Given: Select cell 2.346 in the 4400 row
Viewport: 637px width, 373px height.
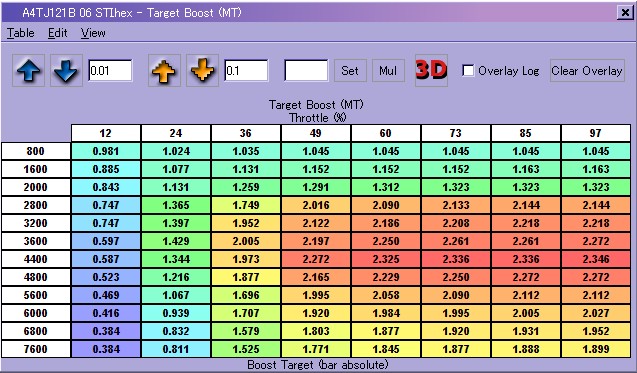Looking at the screenshot, I should tap(596, 259).
